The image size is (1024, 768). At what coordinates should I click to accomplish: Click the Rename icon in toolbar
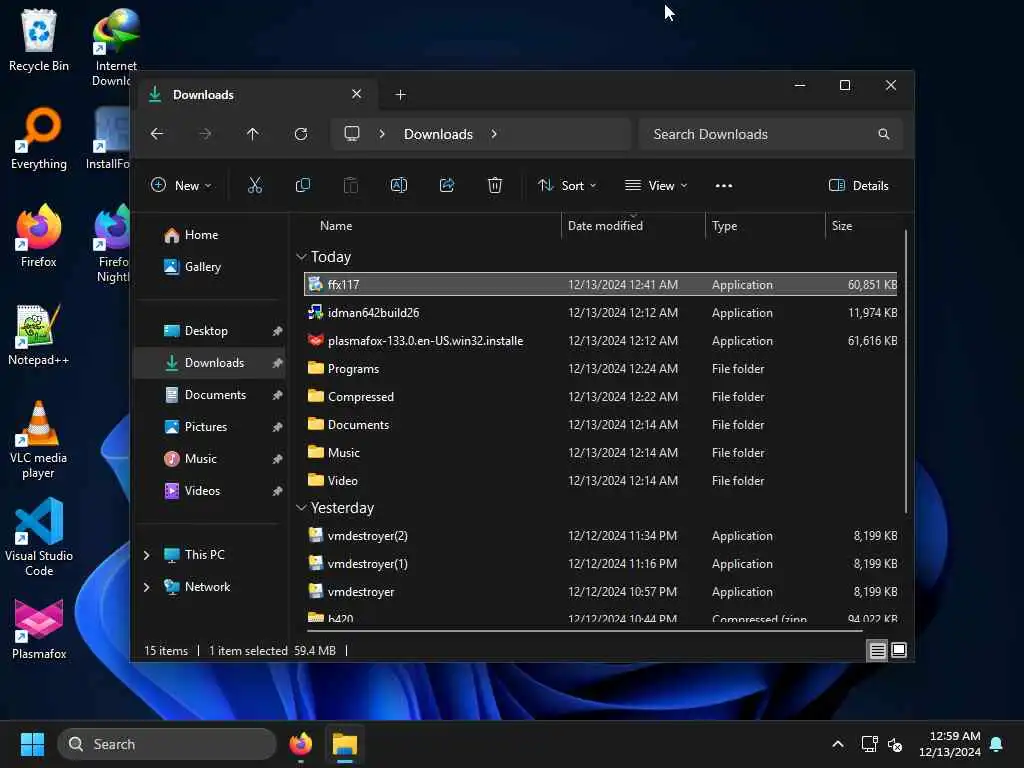tap(399, 186)
